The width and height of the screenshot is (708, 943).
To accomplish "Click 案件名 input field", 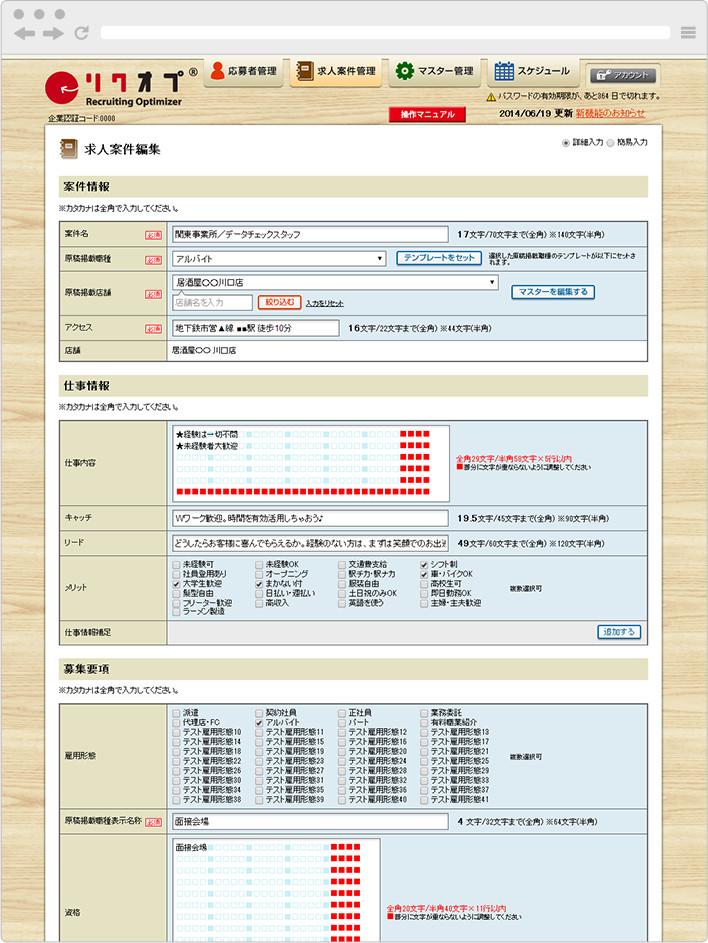I will pos(310,234).
